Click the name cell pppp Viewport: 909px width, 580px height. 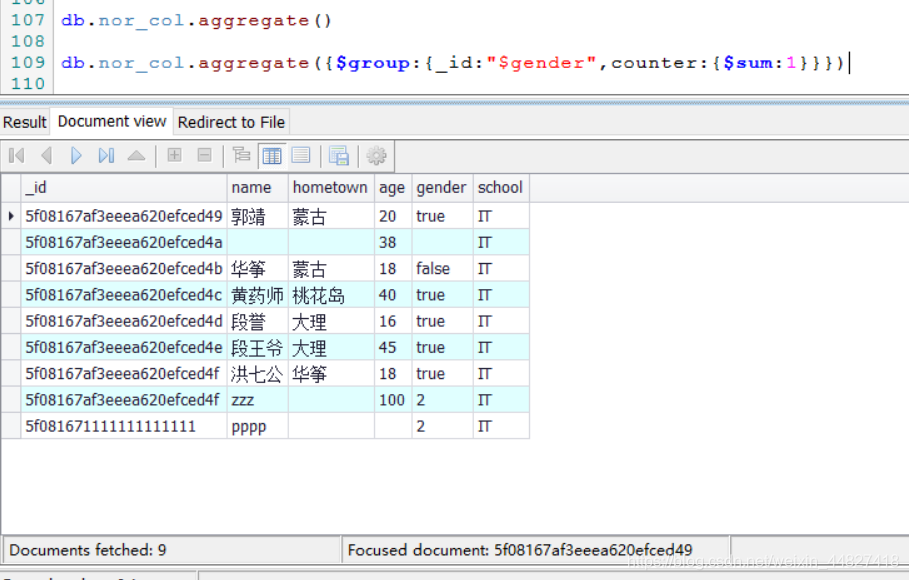(258, 426)
